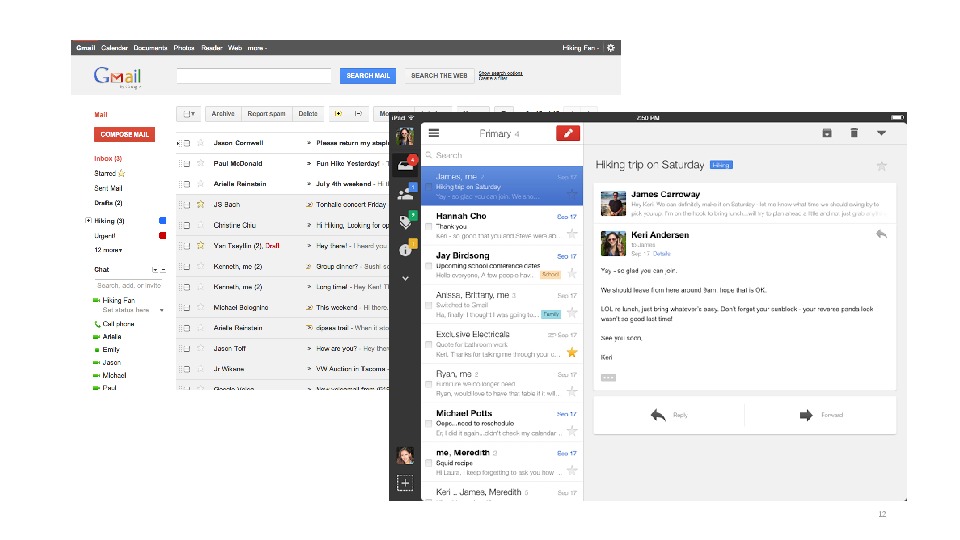
Task: Expand the 12 more labels list
Action: click(x=108, y=250)
